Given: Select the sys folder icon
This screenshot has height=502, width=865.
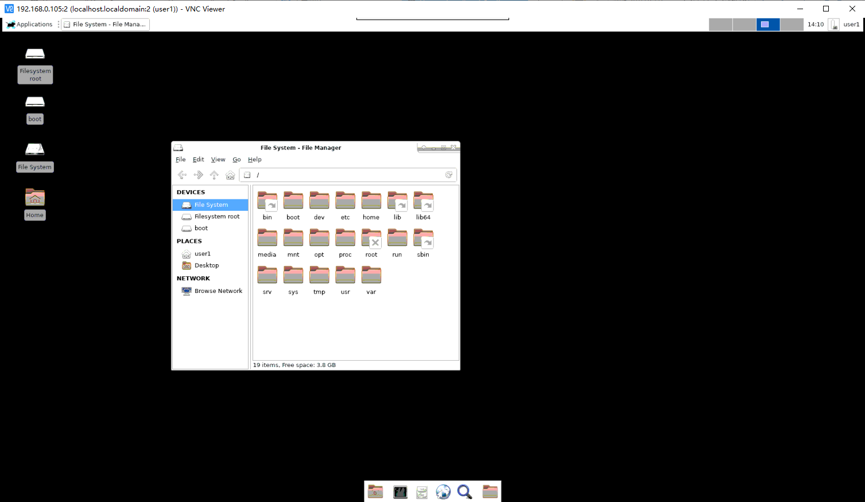Looking at the screenshot, I should pos(293,275).
